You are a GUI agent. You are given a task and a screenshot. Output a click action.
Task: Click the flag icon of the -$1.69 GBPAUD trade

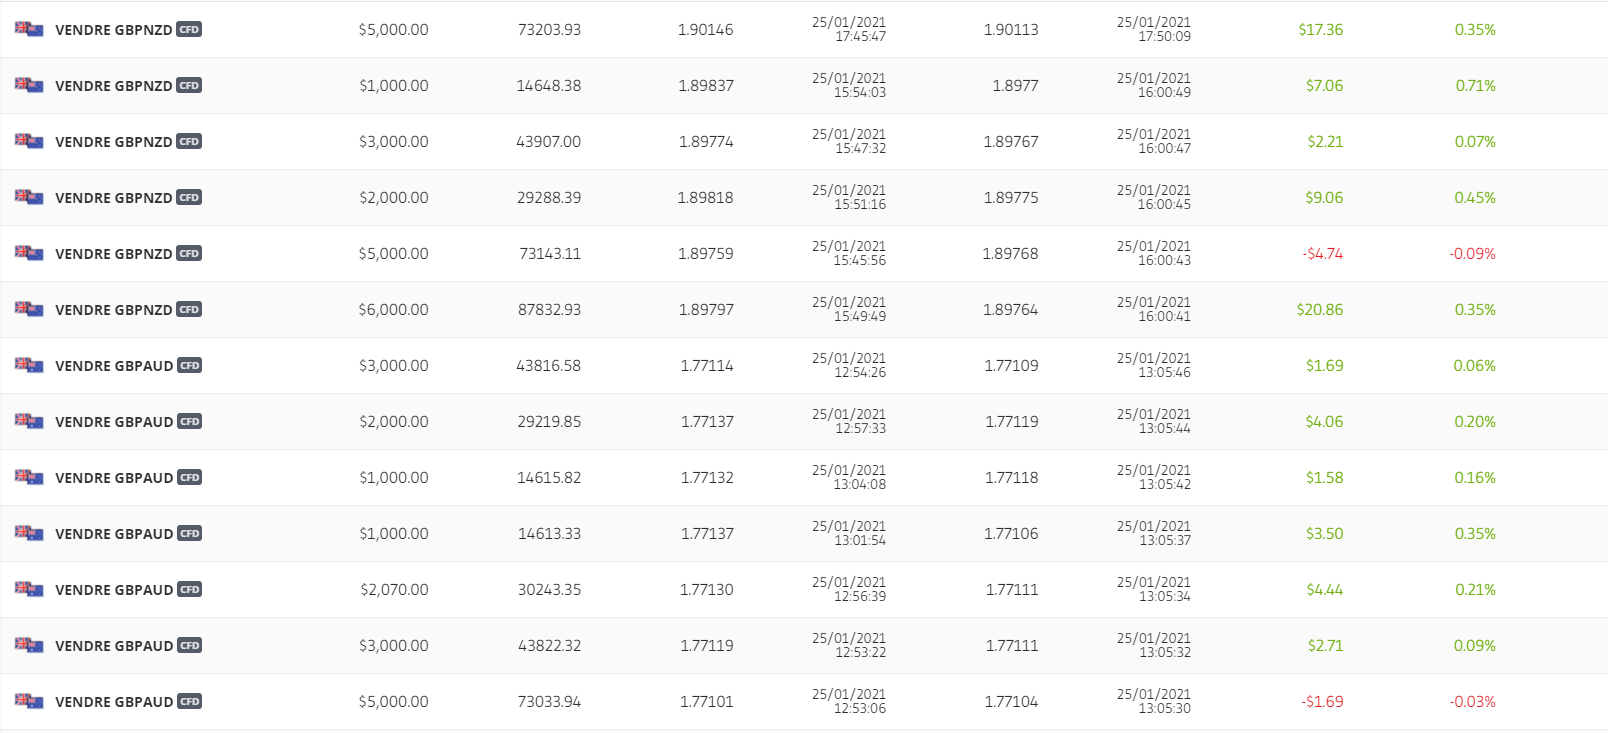[x=29, y=701]
